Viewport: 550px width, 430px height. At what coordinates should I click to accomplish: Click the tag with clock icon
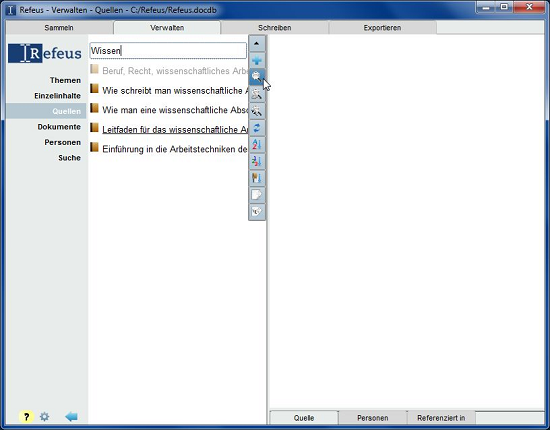point(256,211)
